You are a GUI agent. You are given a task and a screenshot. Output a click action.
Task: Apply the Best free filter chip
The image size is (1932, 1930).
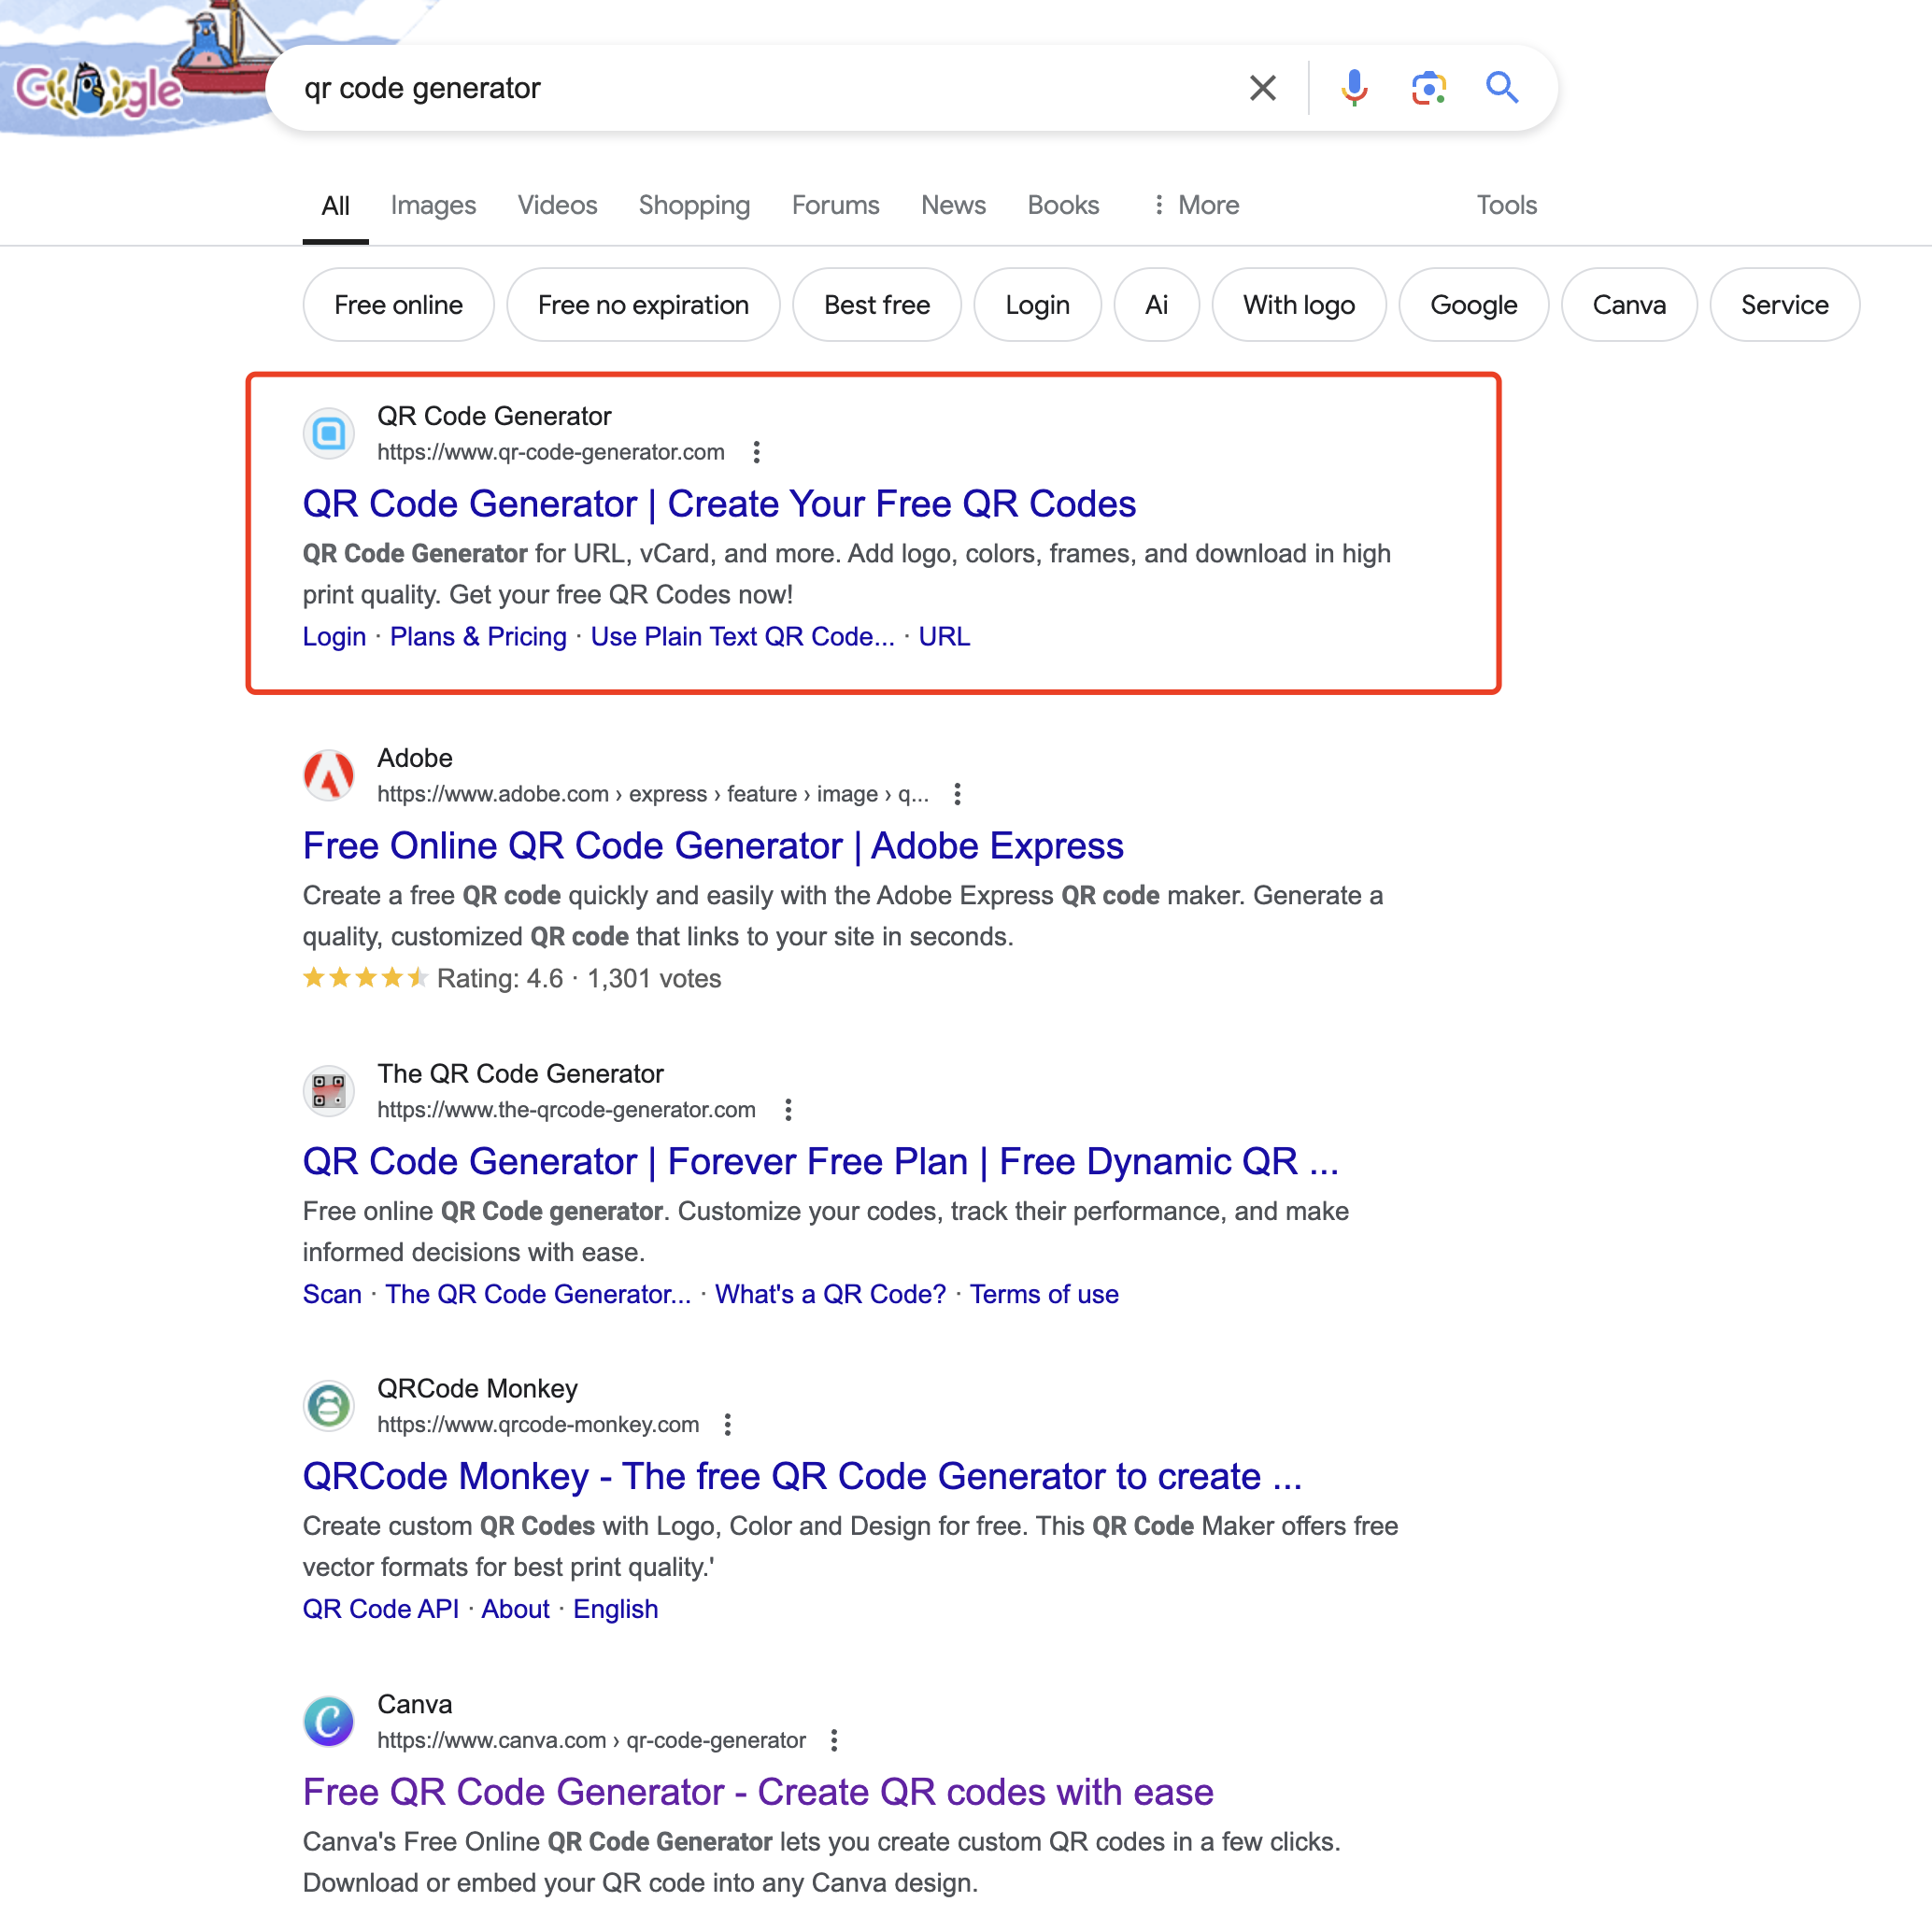coord(876,305)
